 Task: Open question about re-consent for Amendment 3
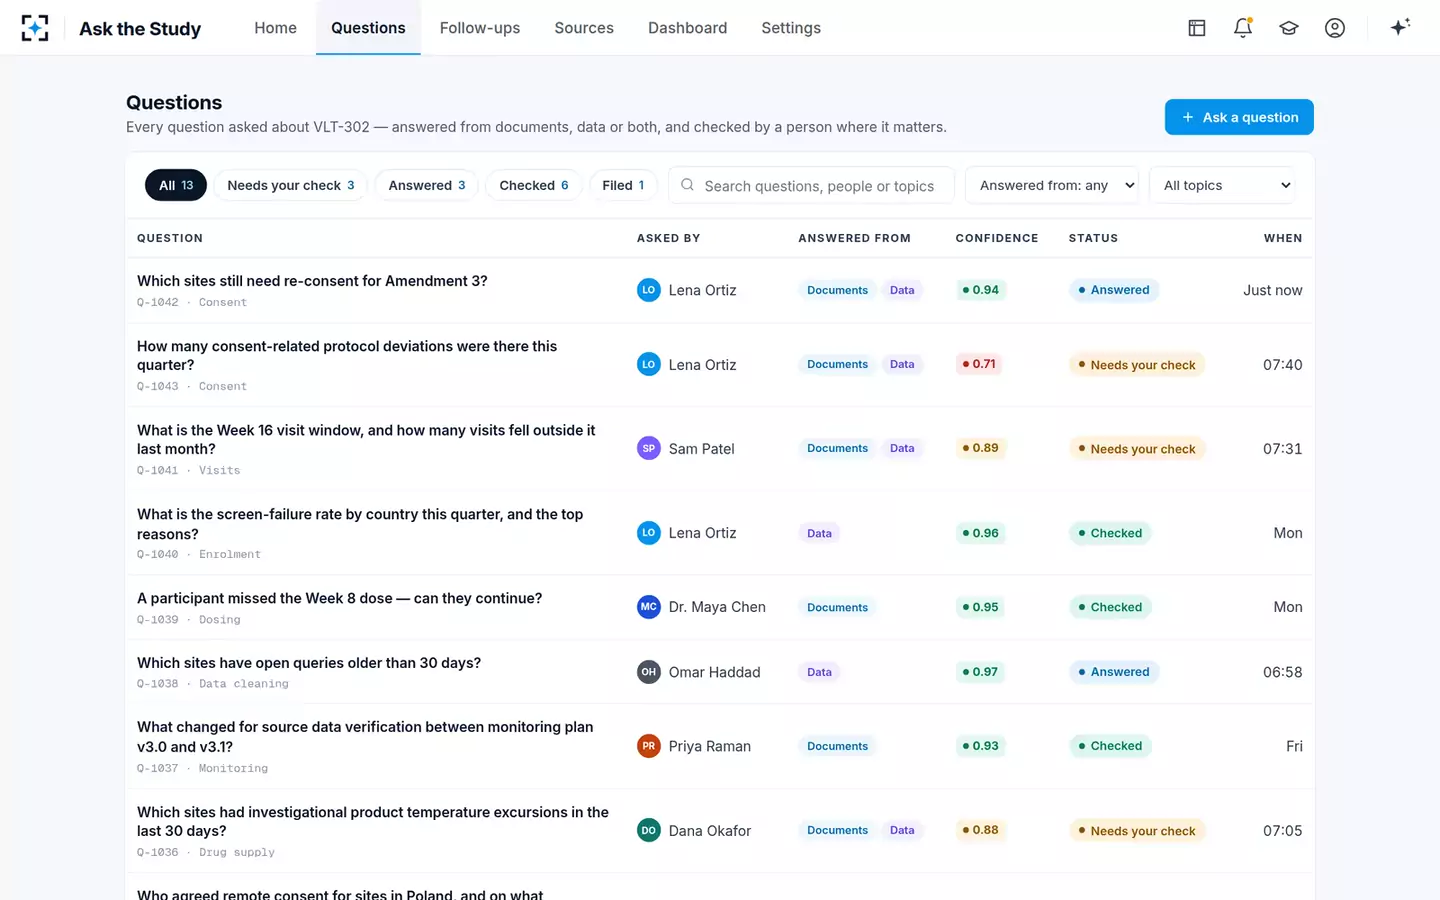click(x=312, y=281)
